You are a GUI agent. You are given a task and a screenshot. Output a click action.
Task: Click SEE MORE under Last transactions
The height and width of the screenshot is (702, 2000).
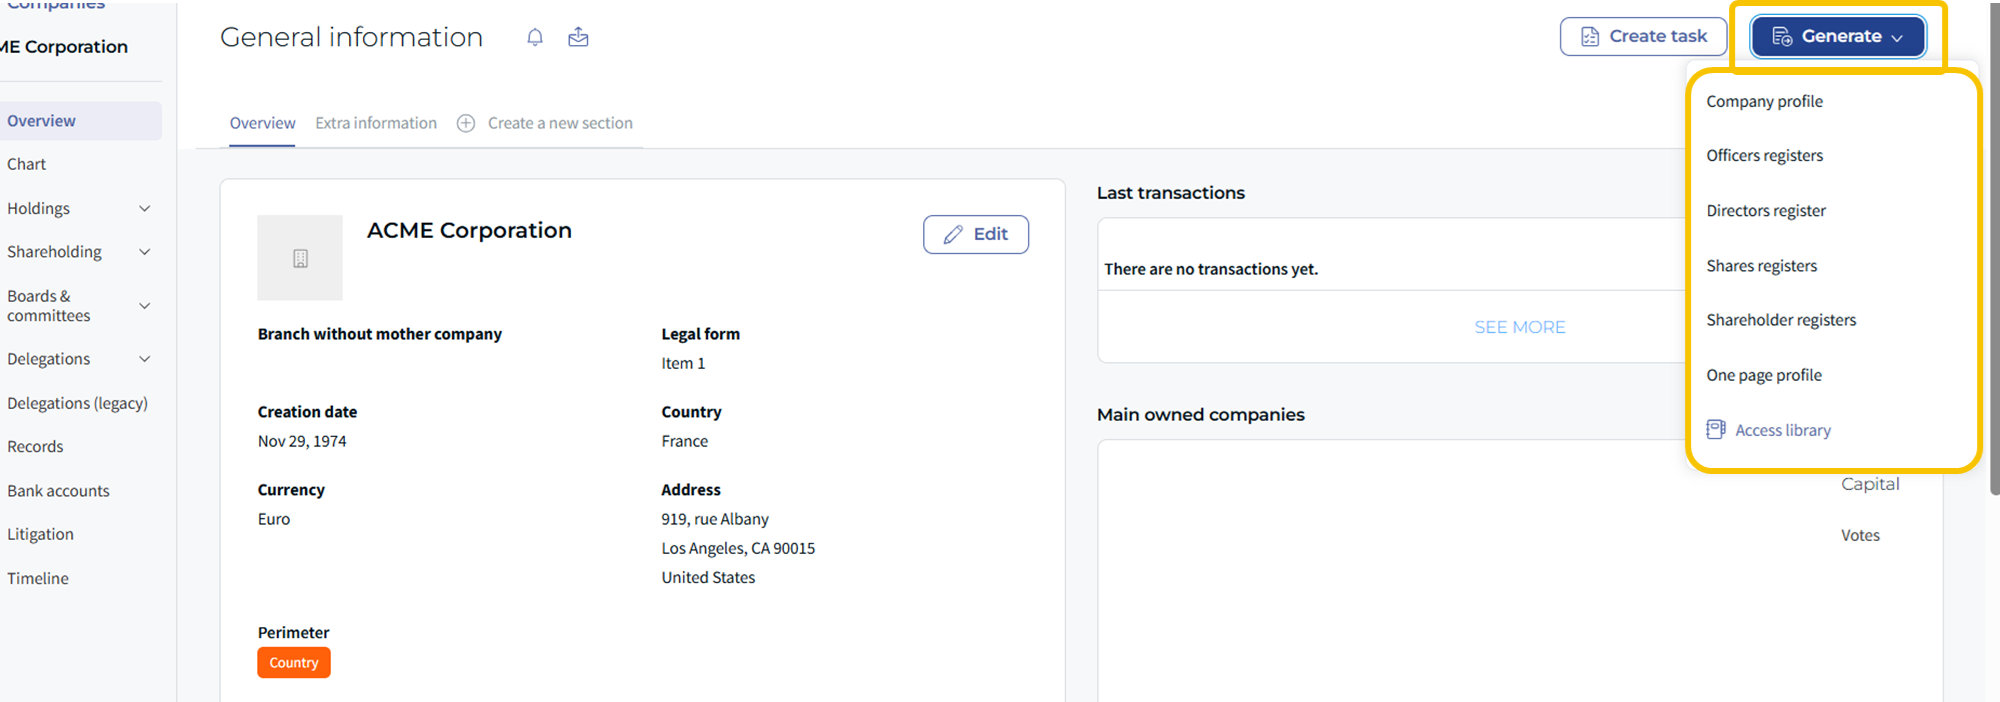click(1520, 327)
